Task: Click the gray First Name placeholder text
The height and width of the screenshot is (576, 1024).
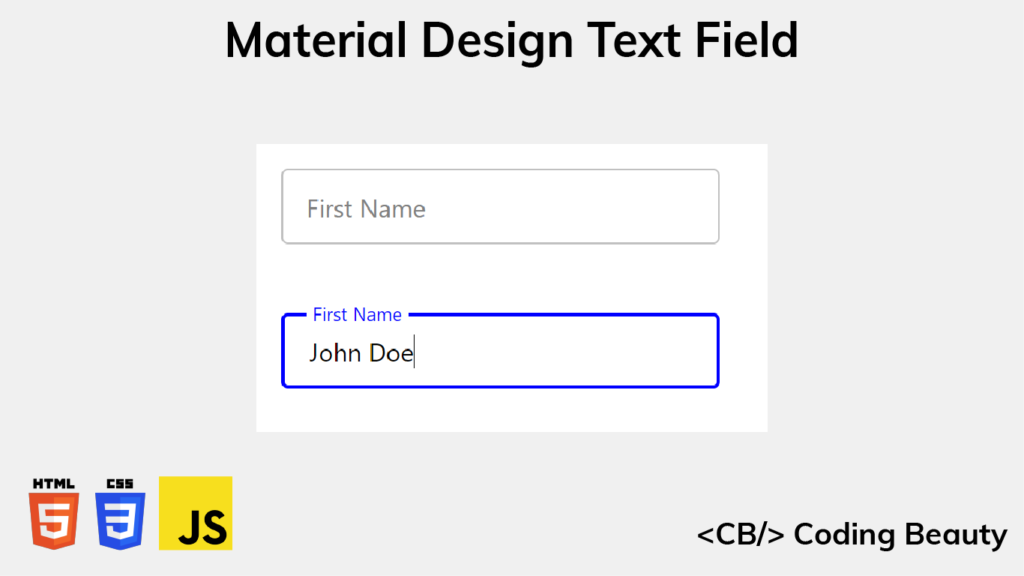Action: (364, 208)
